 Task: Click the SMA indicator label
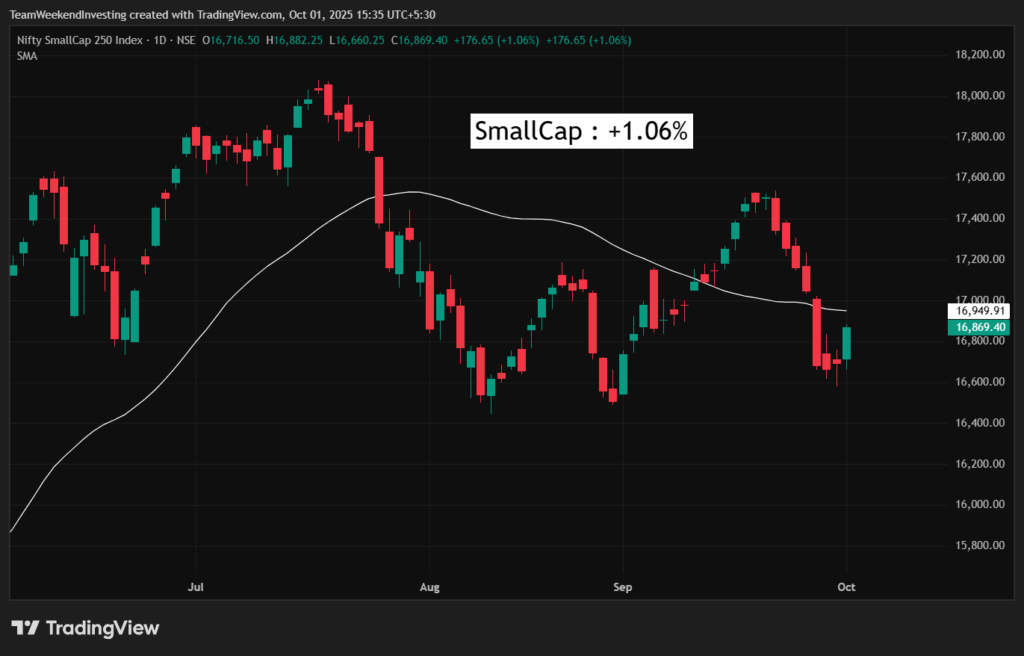click(27, 56)
